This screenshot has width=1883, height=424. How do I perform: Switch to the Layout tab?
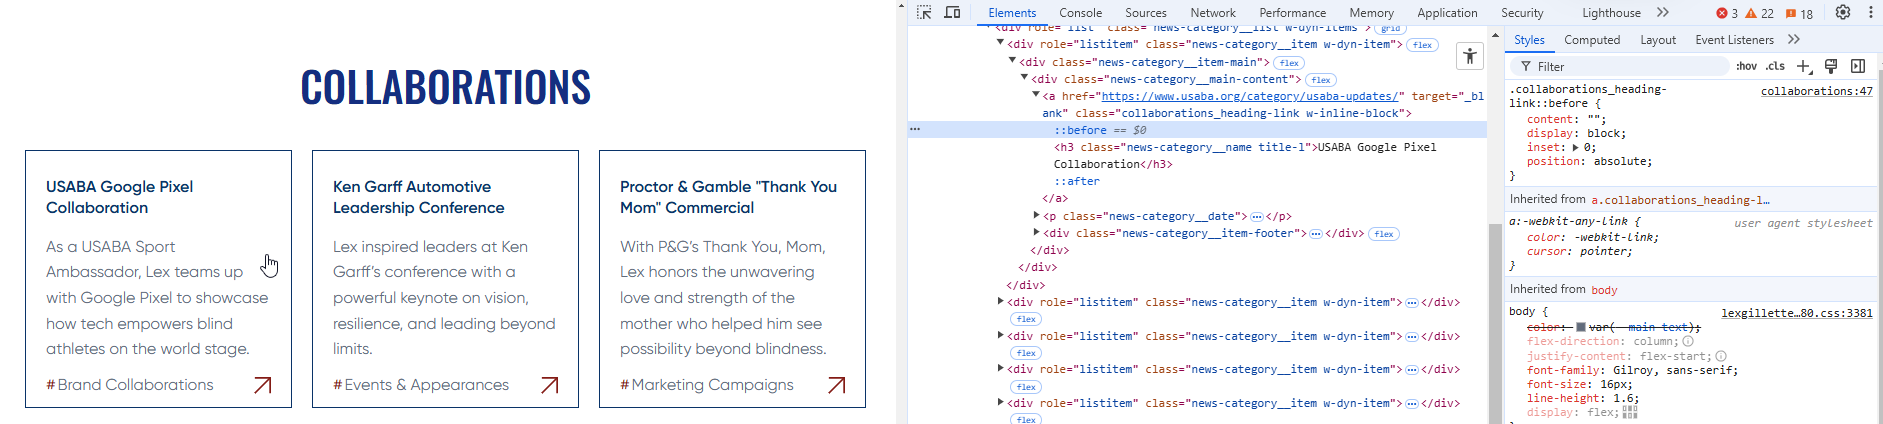(1658, 40)
